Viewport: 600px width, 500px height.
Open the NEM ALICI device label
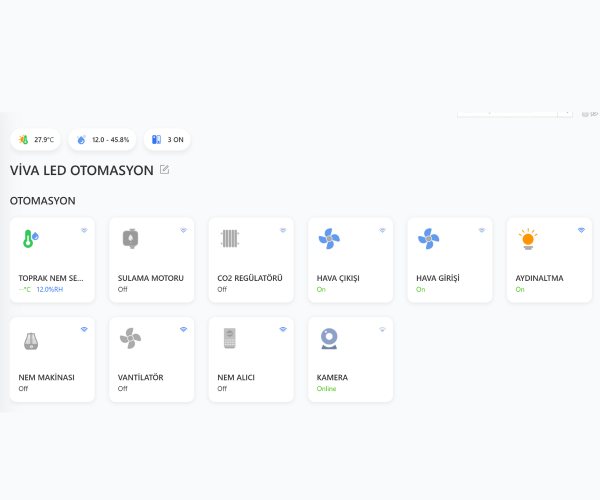236,378
